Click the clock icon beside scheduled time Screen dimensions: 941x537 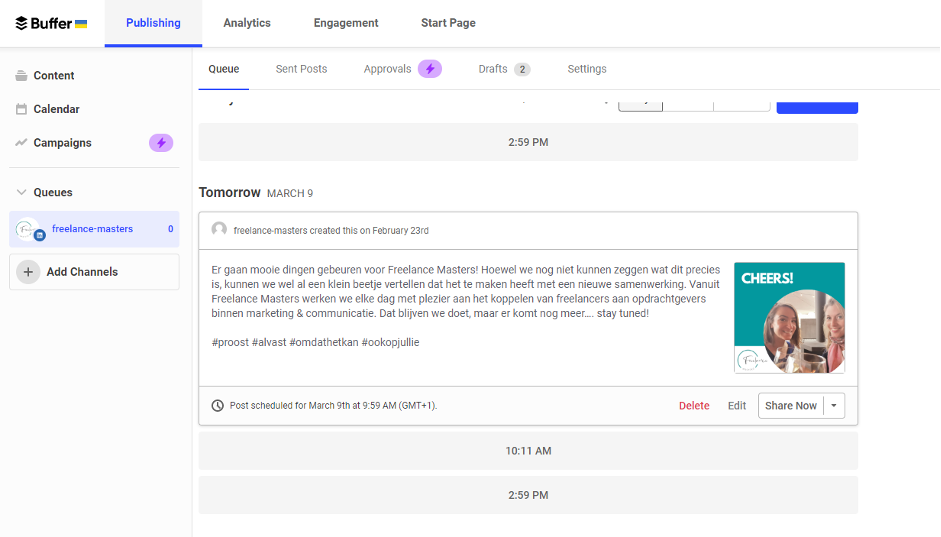pos(217,406)
